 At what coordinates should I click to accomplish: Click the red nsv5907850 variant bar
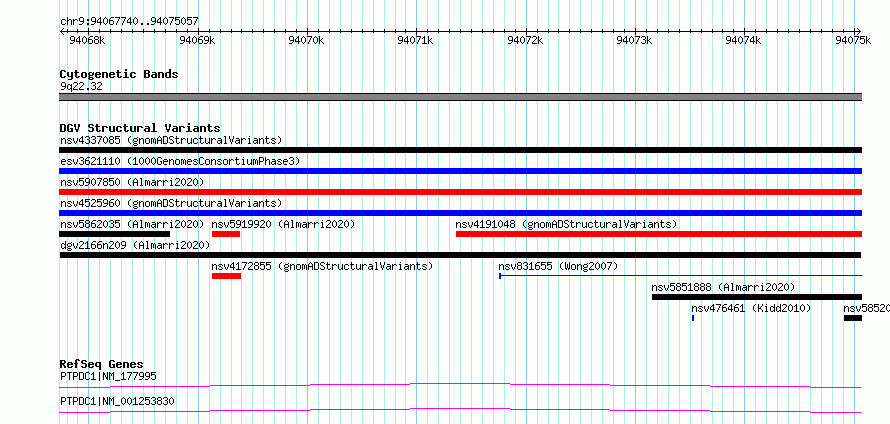tap(460, 192)
